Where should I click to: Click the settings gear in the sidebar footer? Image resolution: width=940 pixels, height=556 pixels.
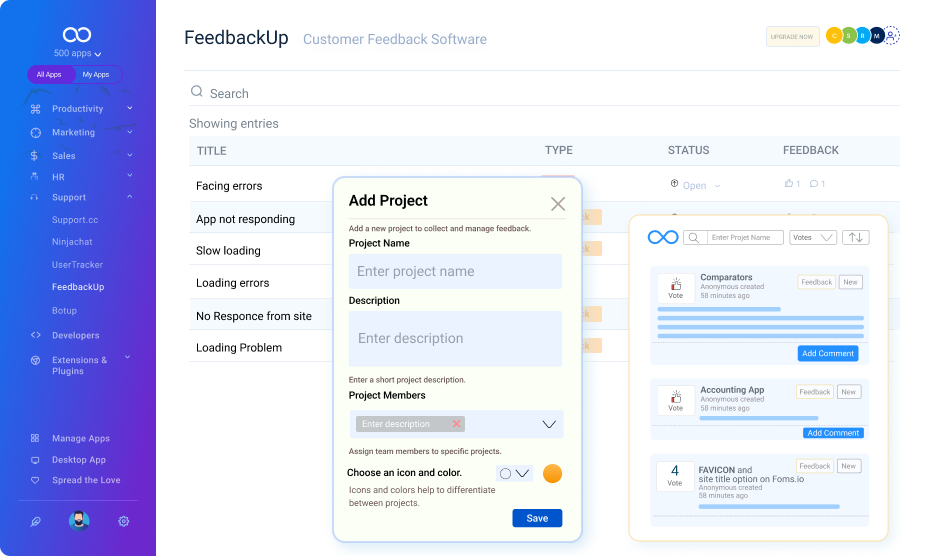[x=124, y=521]
